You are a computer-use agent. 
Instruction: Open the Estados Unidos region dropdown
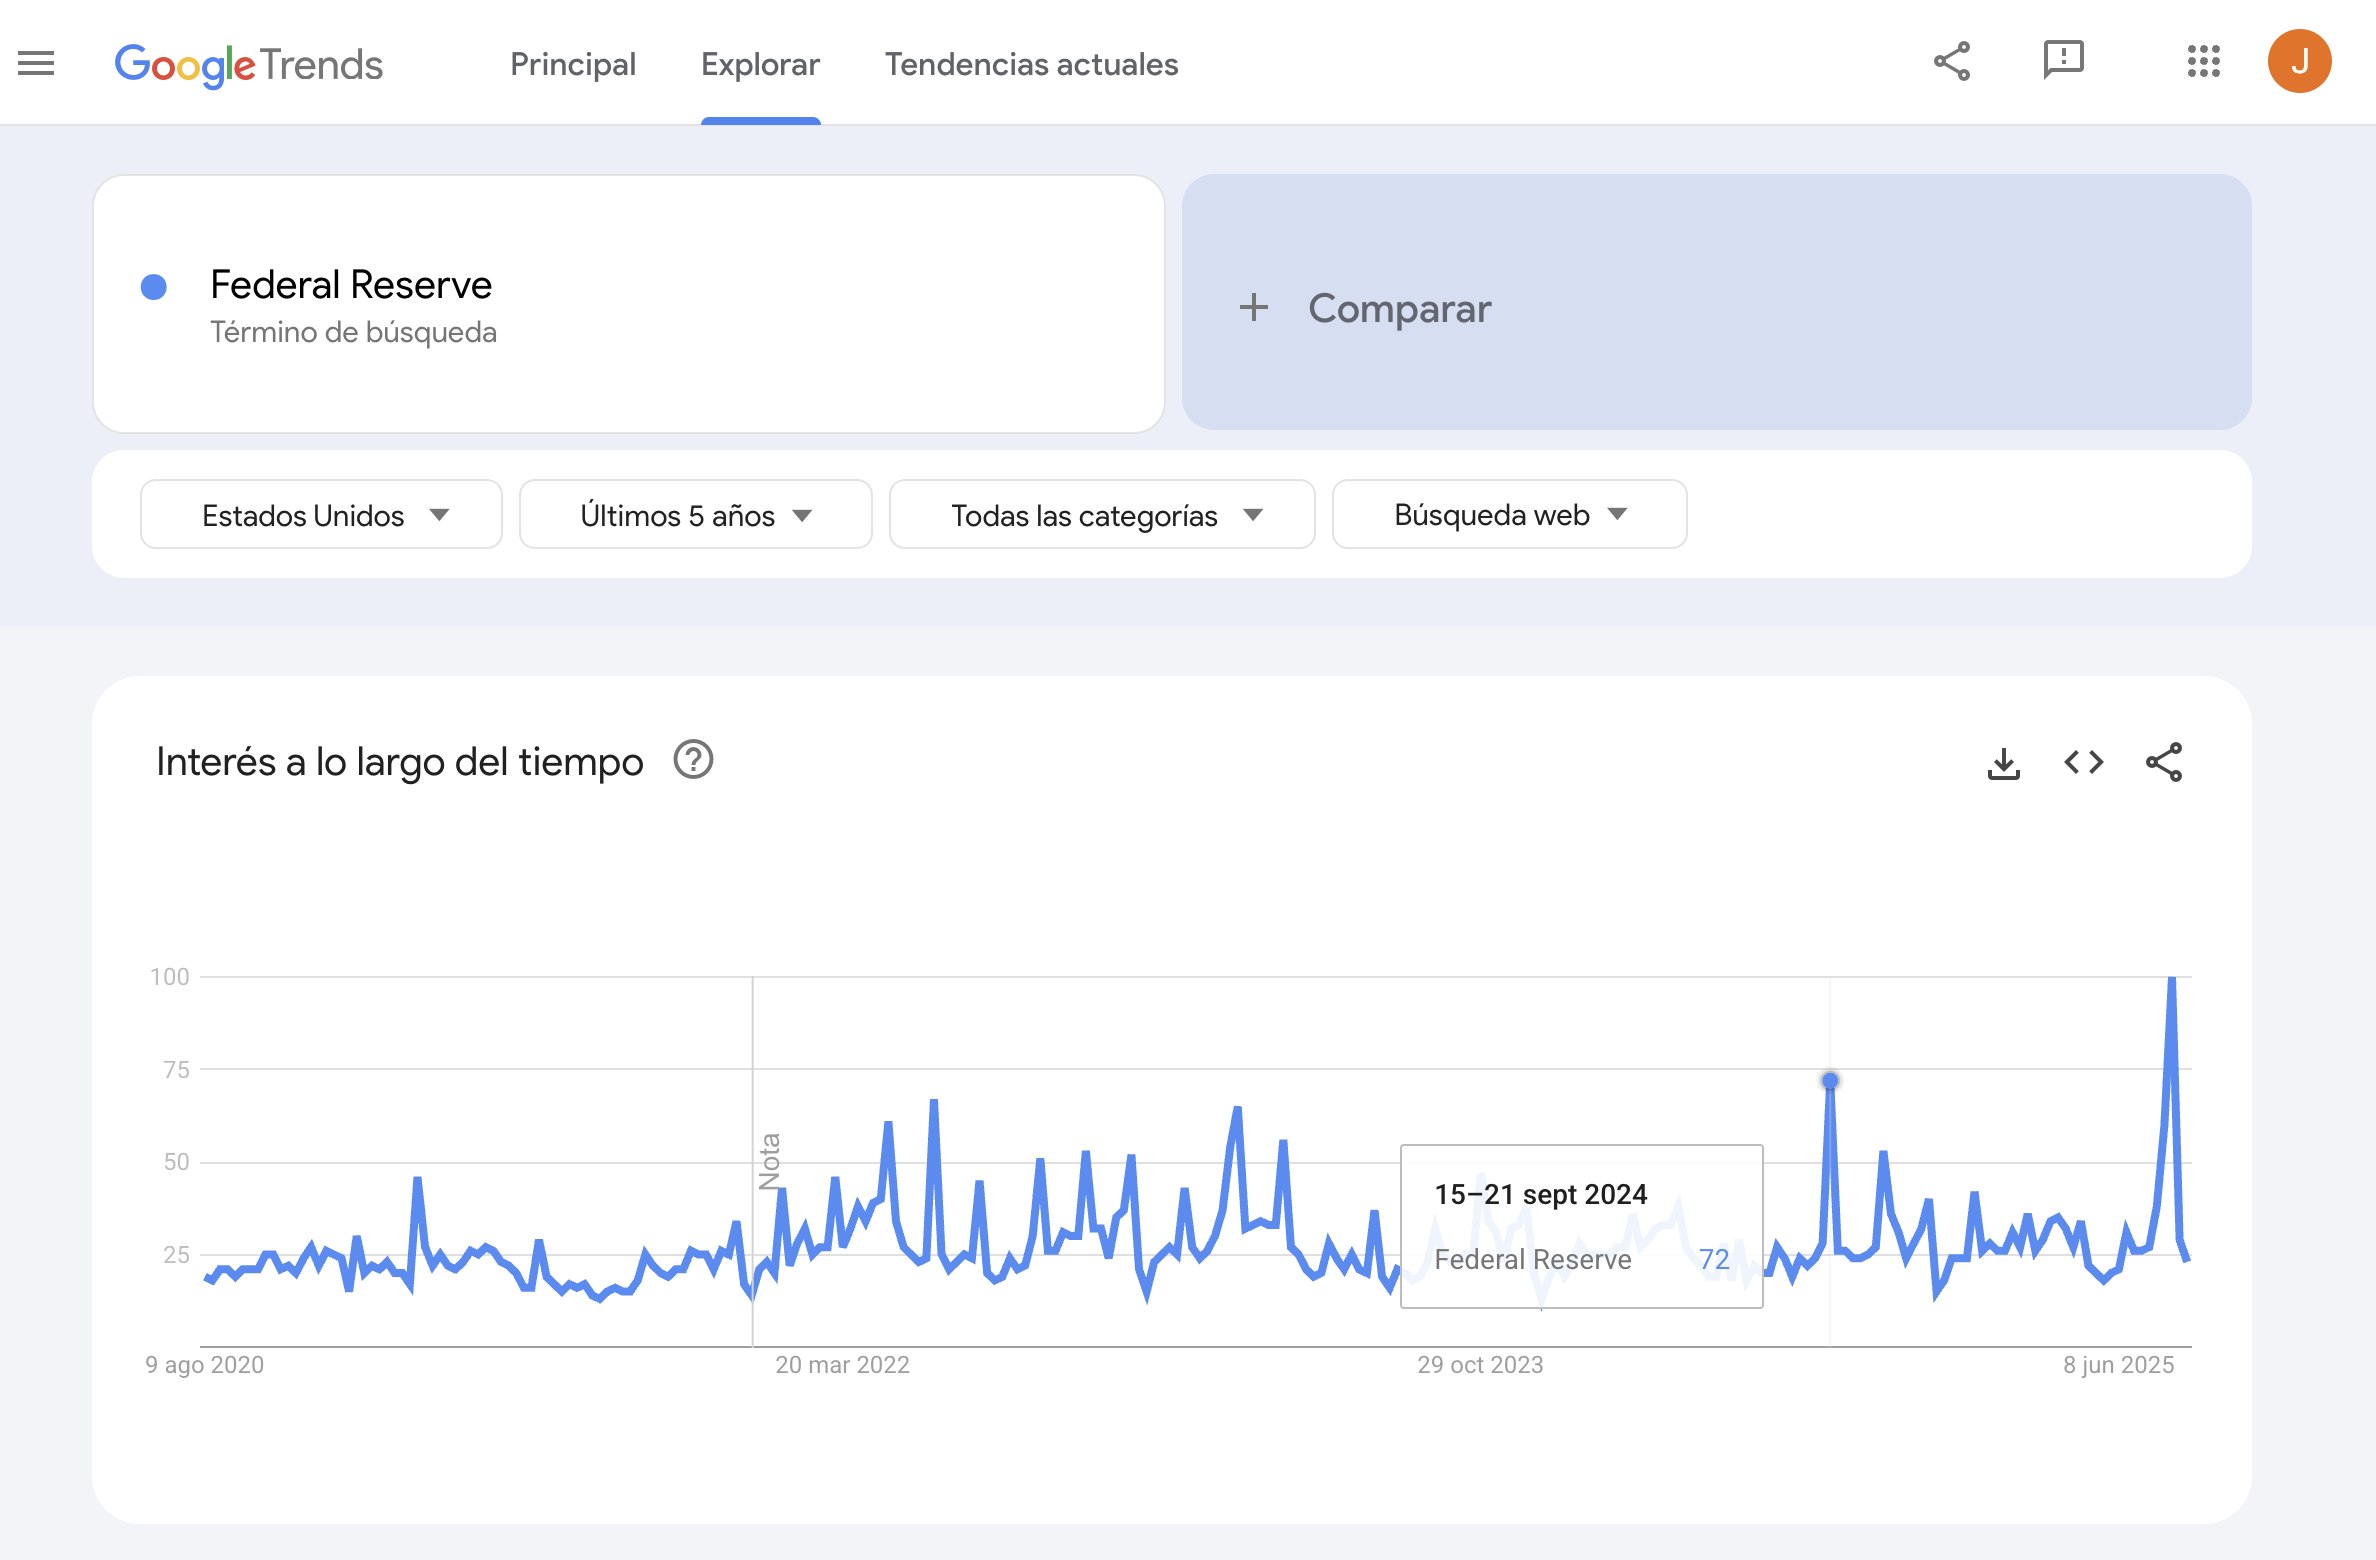pyautogui.click(x=321, y=515)
